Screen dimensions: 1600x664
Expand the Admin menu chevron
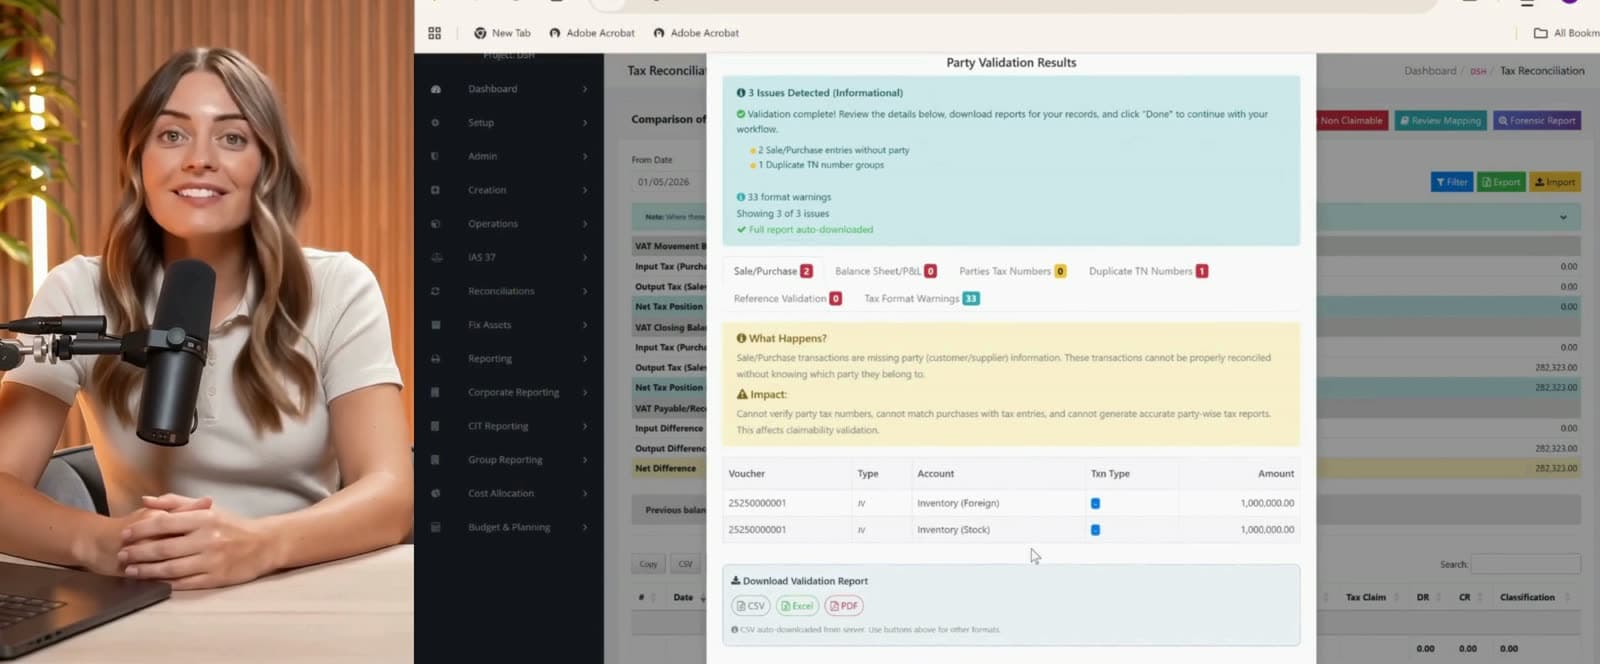tap(585, 156)
